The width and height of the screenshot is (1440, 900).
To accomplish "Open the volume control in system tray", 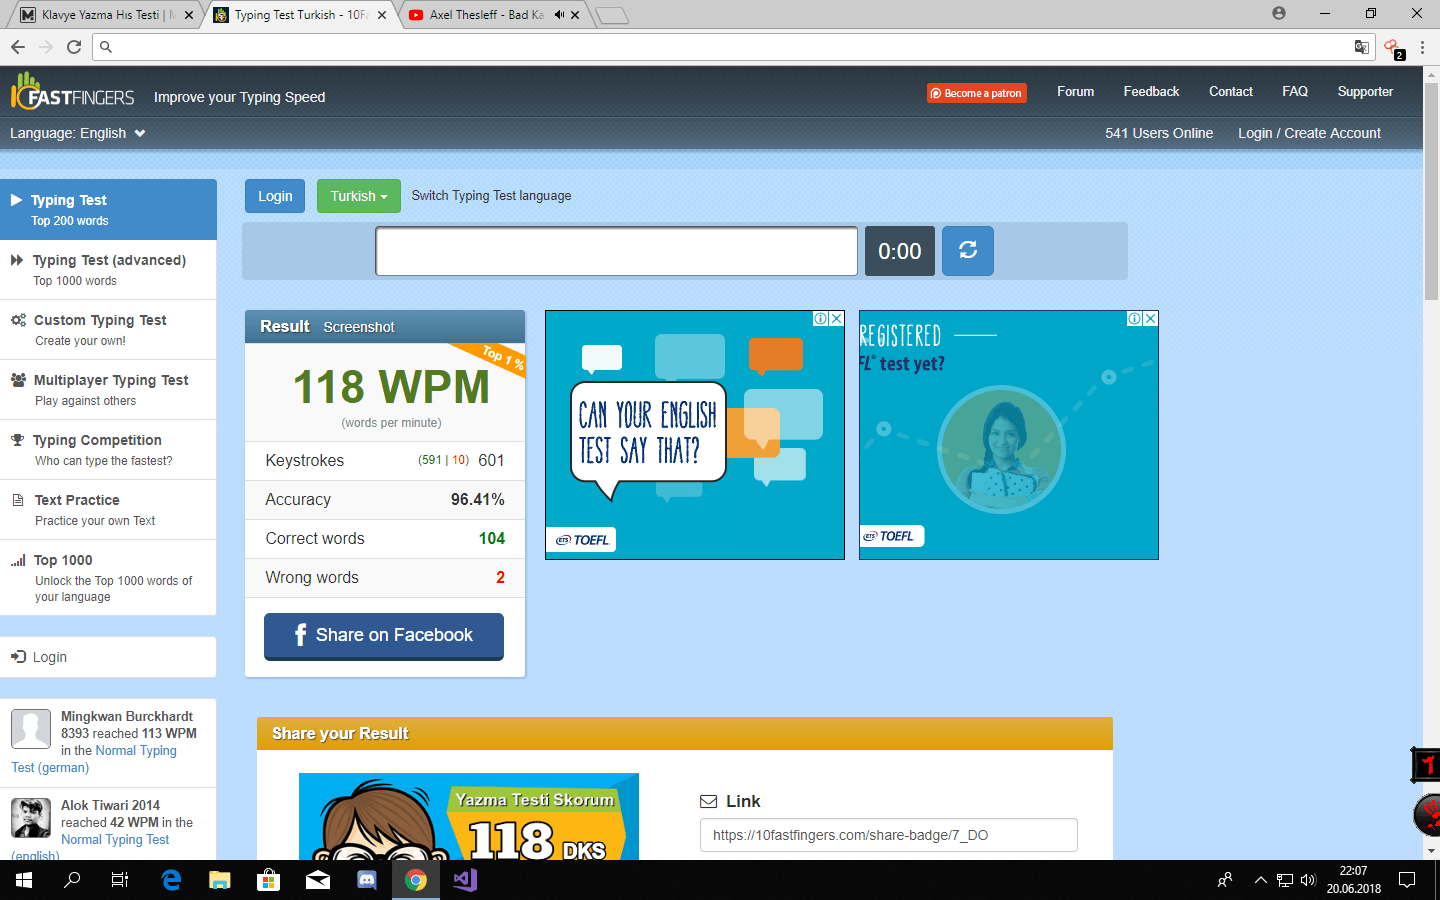I will click(x=1308, y=880).
